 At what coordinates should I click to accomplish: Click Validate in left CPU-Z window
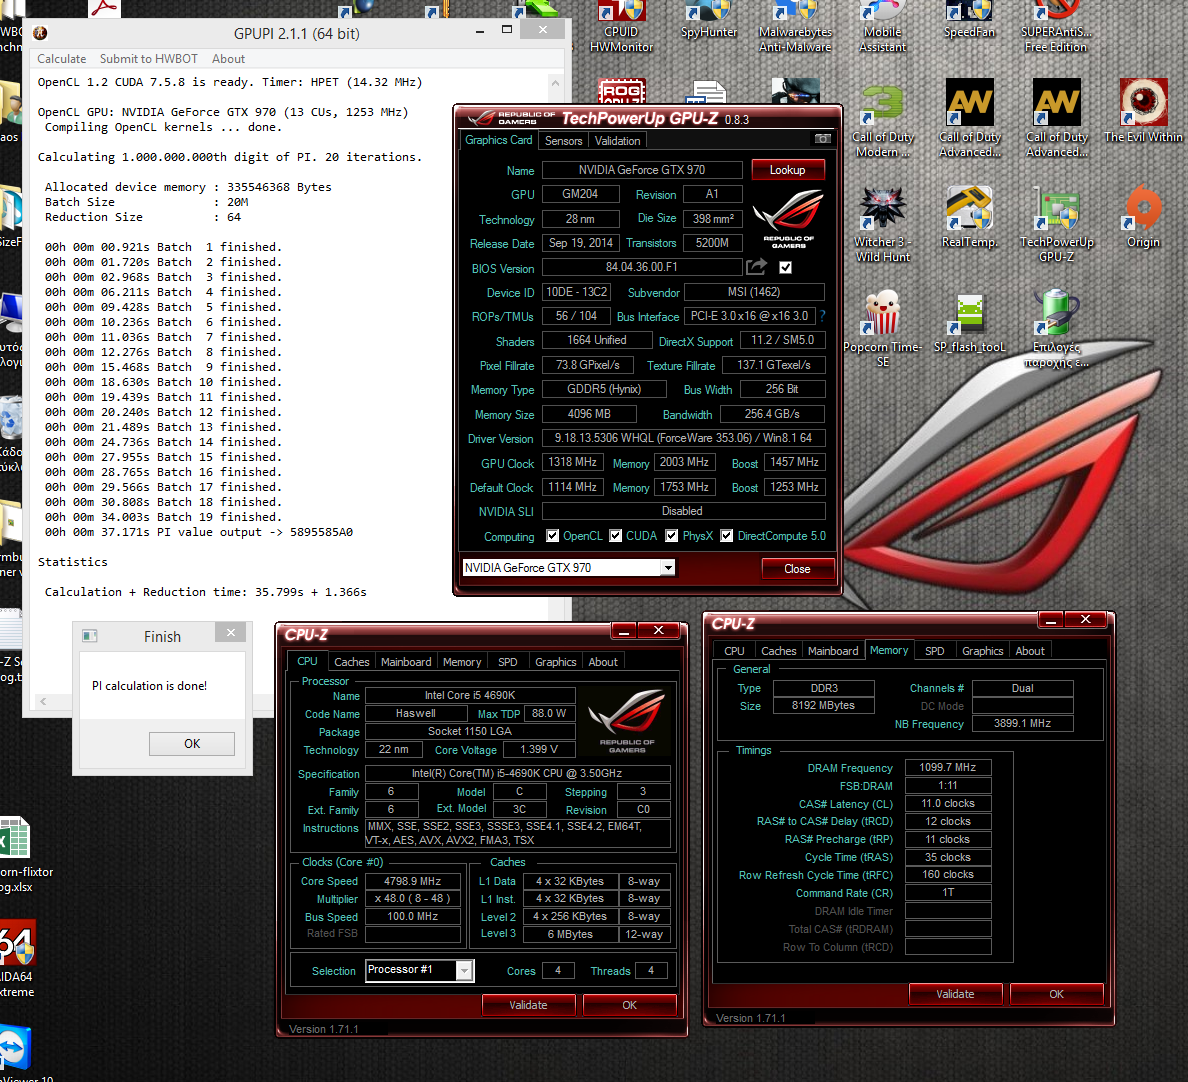click(528, 1005)
